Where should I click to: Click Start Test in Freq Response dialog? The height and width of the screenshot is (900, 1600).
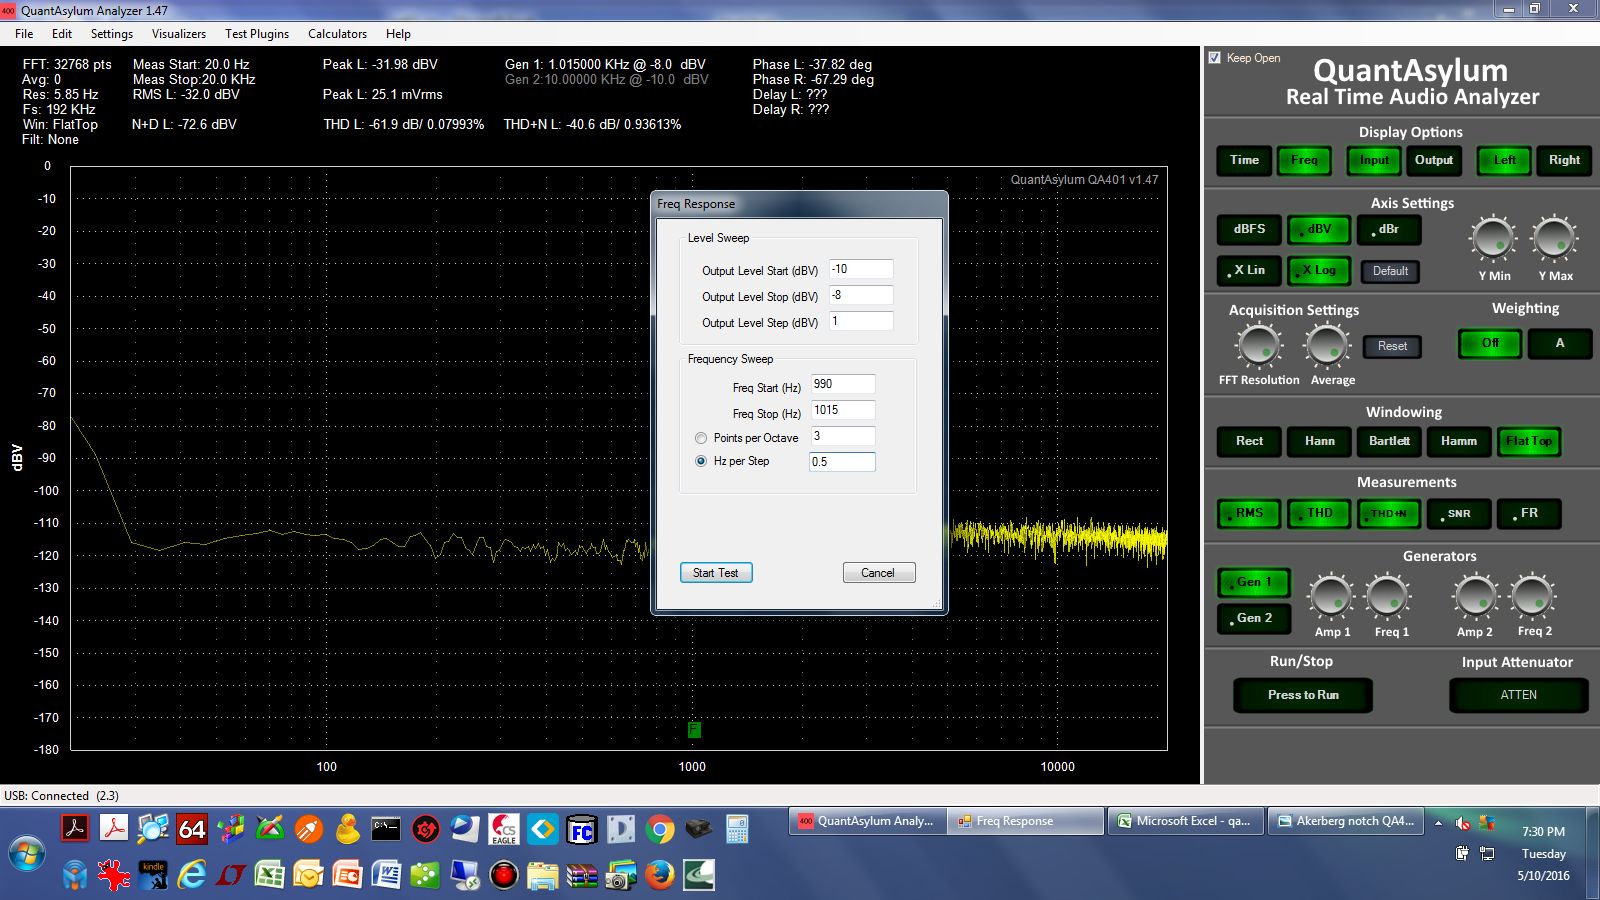click(716, 573)
